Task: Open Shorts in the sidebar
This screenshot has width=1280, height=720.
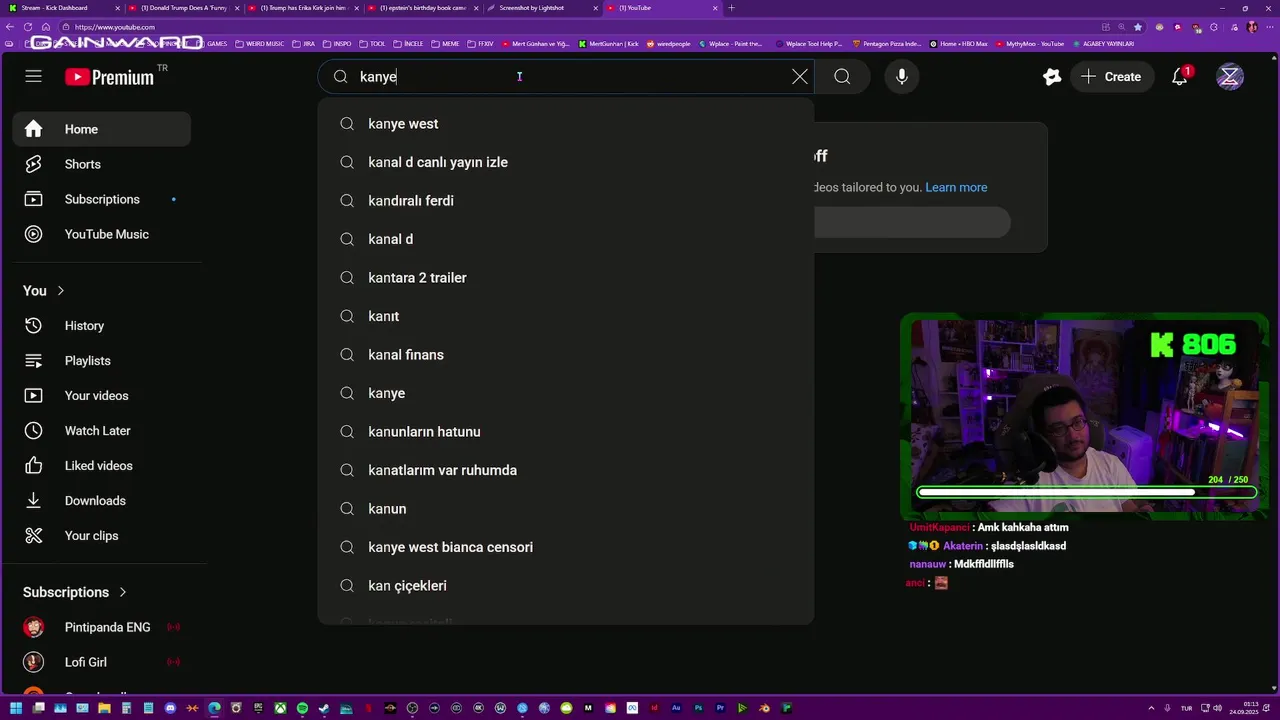Action: [x=101, y=164]
